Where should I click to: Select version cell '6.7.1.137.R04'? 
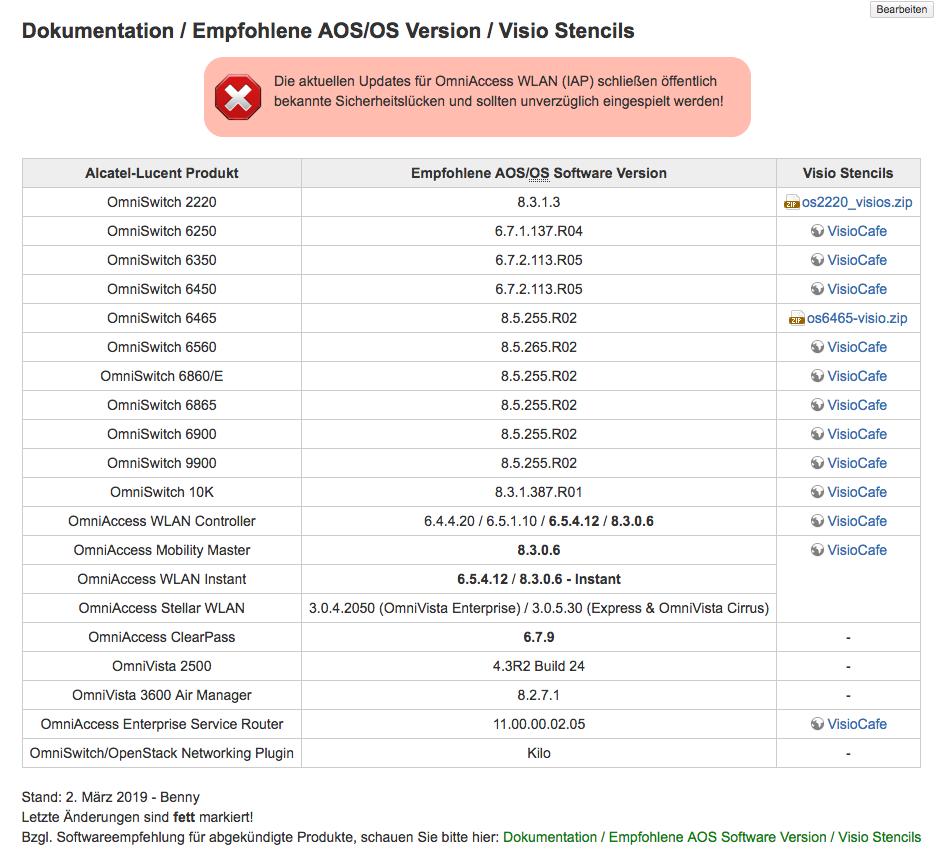[x=539, y=231]
